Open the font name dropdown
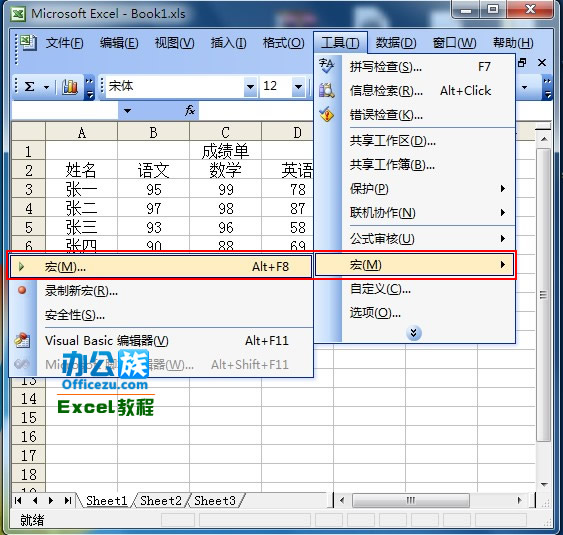Image resolution: width=563 pixels, height=535 pixels. click(x=250, y=87)
